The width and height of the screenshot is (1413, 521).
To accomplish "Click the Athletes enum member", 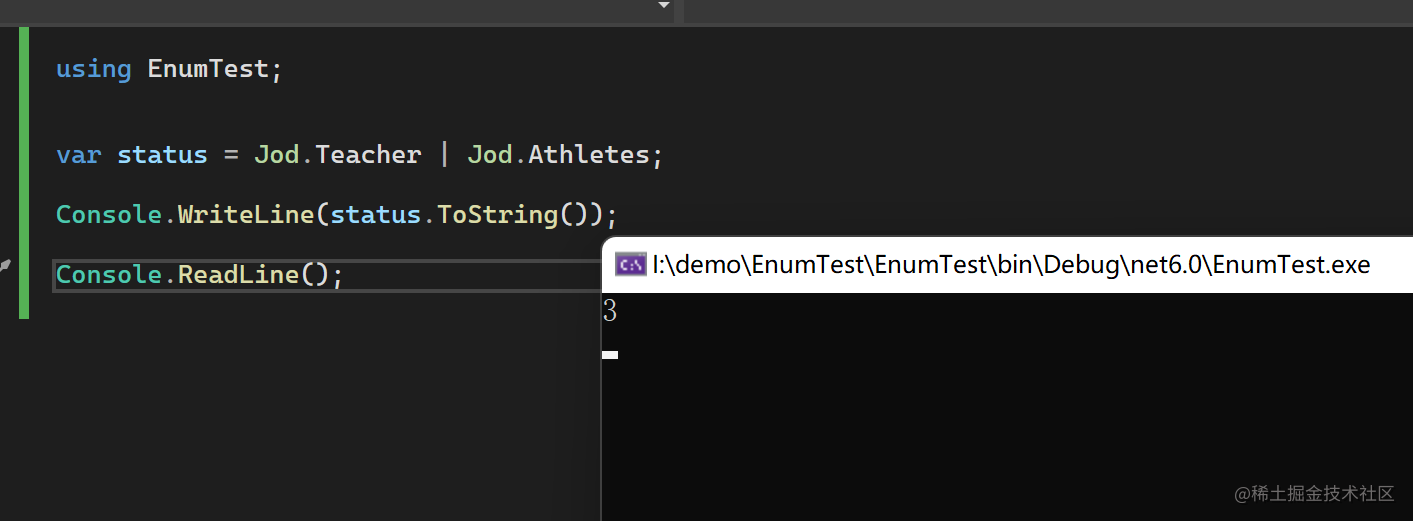I will pos(588,155).
